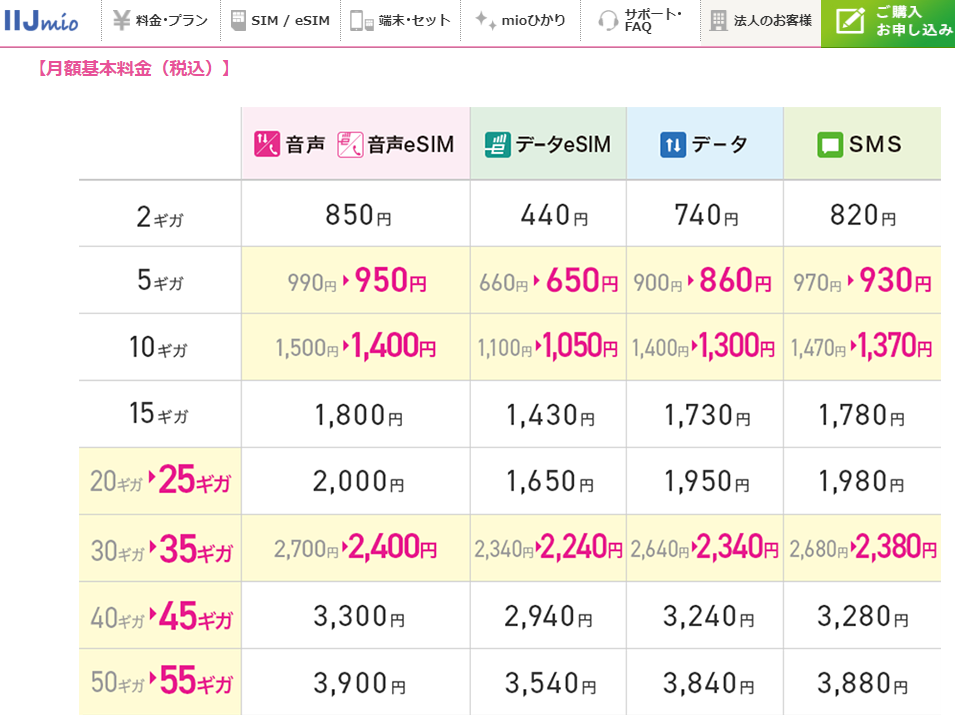This screenshot has height=715, width=955.
Task: Open the 法人のお客様 page
Action: [761, 21]
